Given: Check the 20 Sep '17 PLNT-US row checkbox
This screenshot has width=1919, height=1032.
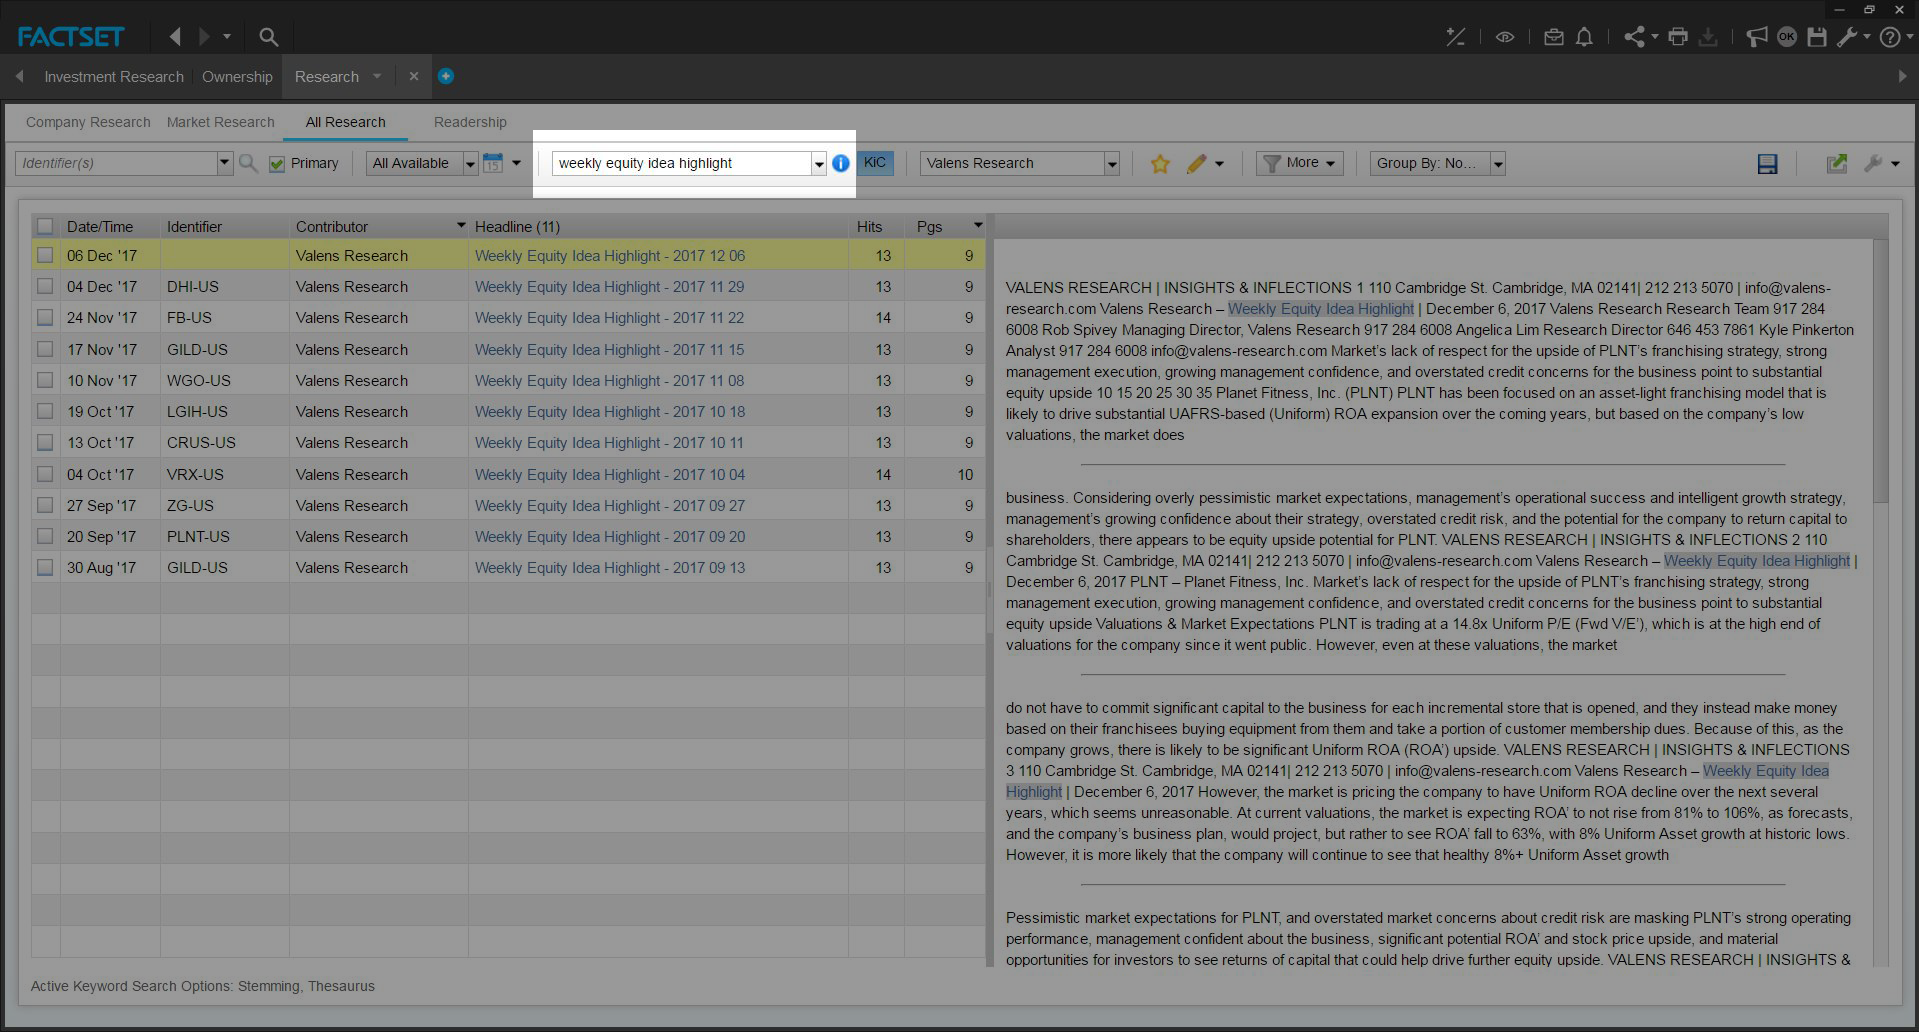Looking at the screenshot, I should click(45, 536).
